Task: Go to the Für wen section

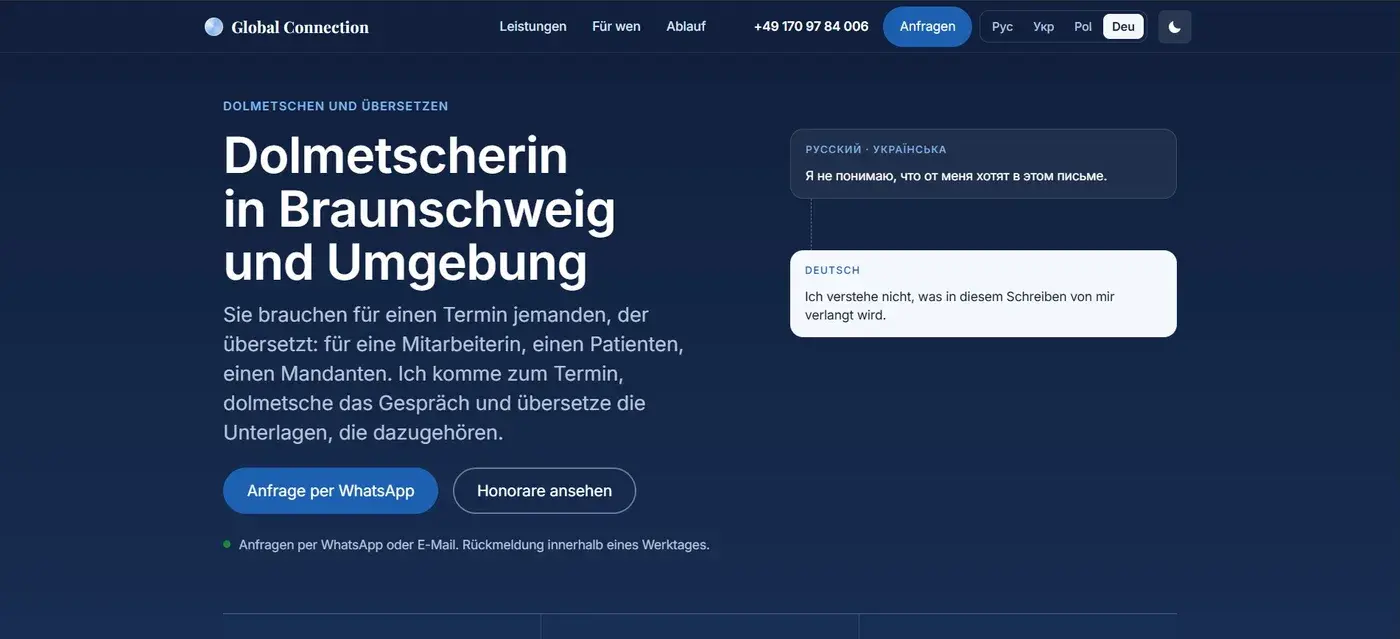Action: pos(616,26)
